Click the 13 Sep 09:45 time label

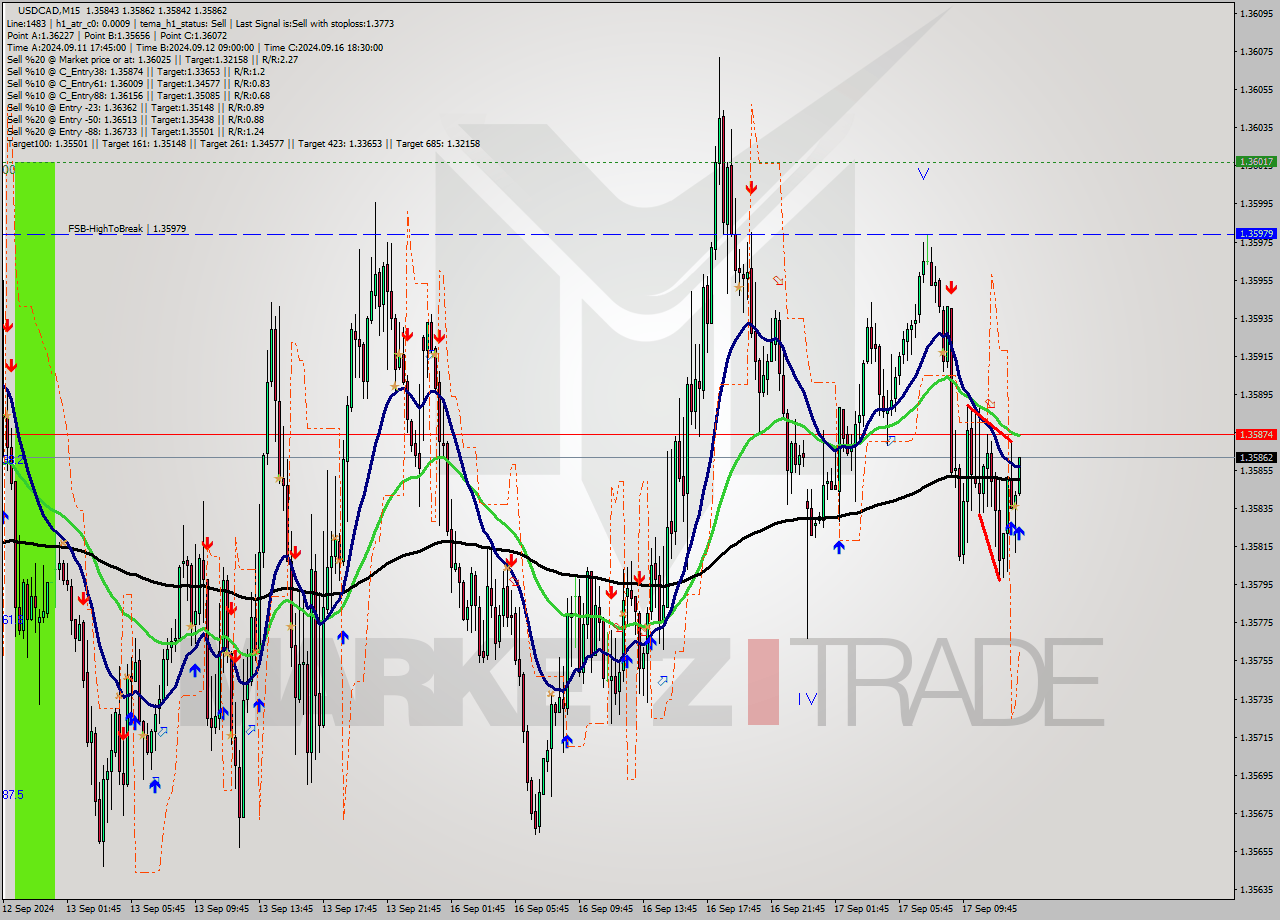click(x=221, y=909)
